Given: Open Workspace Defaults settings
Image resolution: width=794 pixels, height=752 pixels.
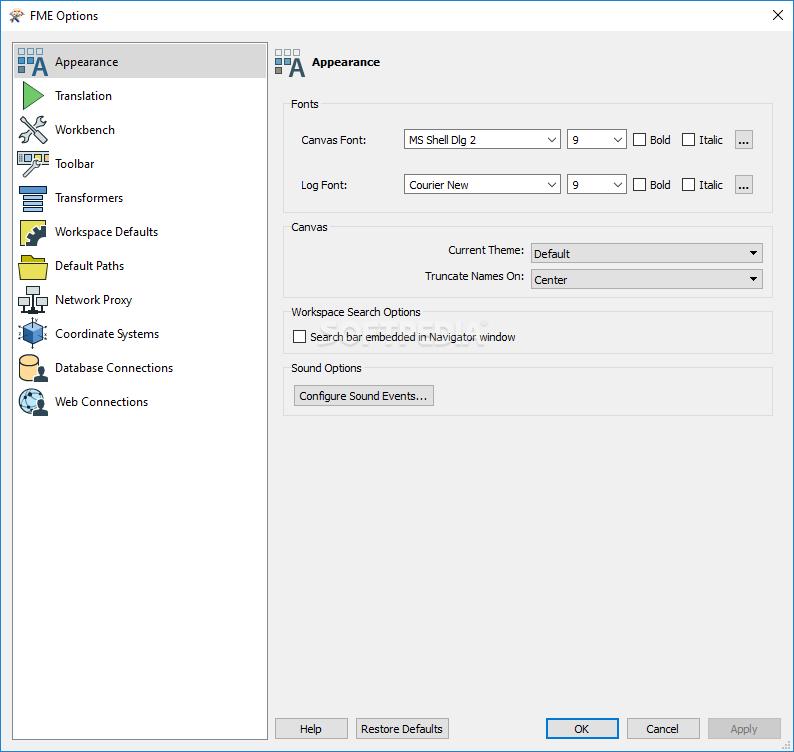Looking at the screenshot, I should coord(140,231).
